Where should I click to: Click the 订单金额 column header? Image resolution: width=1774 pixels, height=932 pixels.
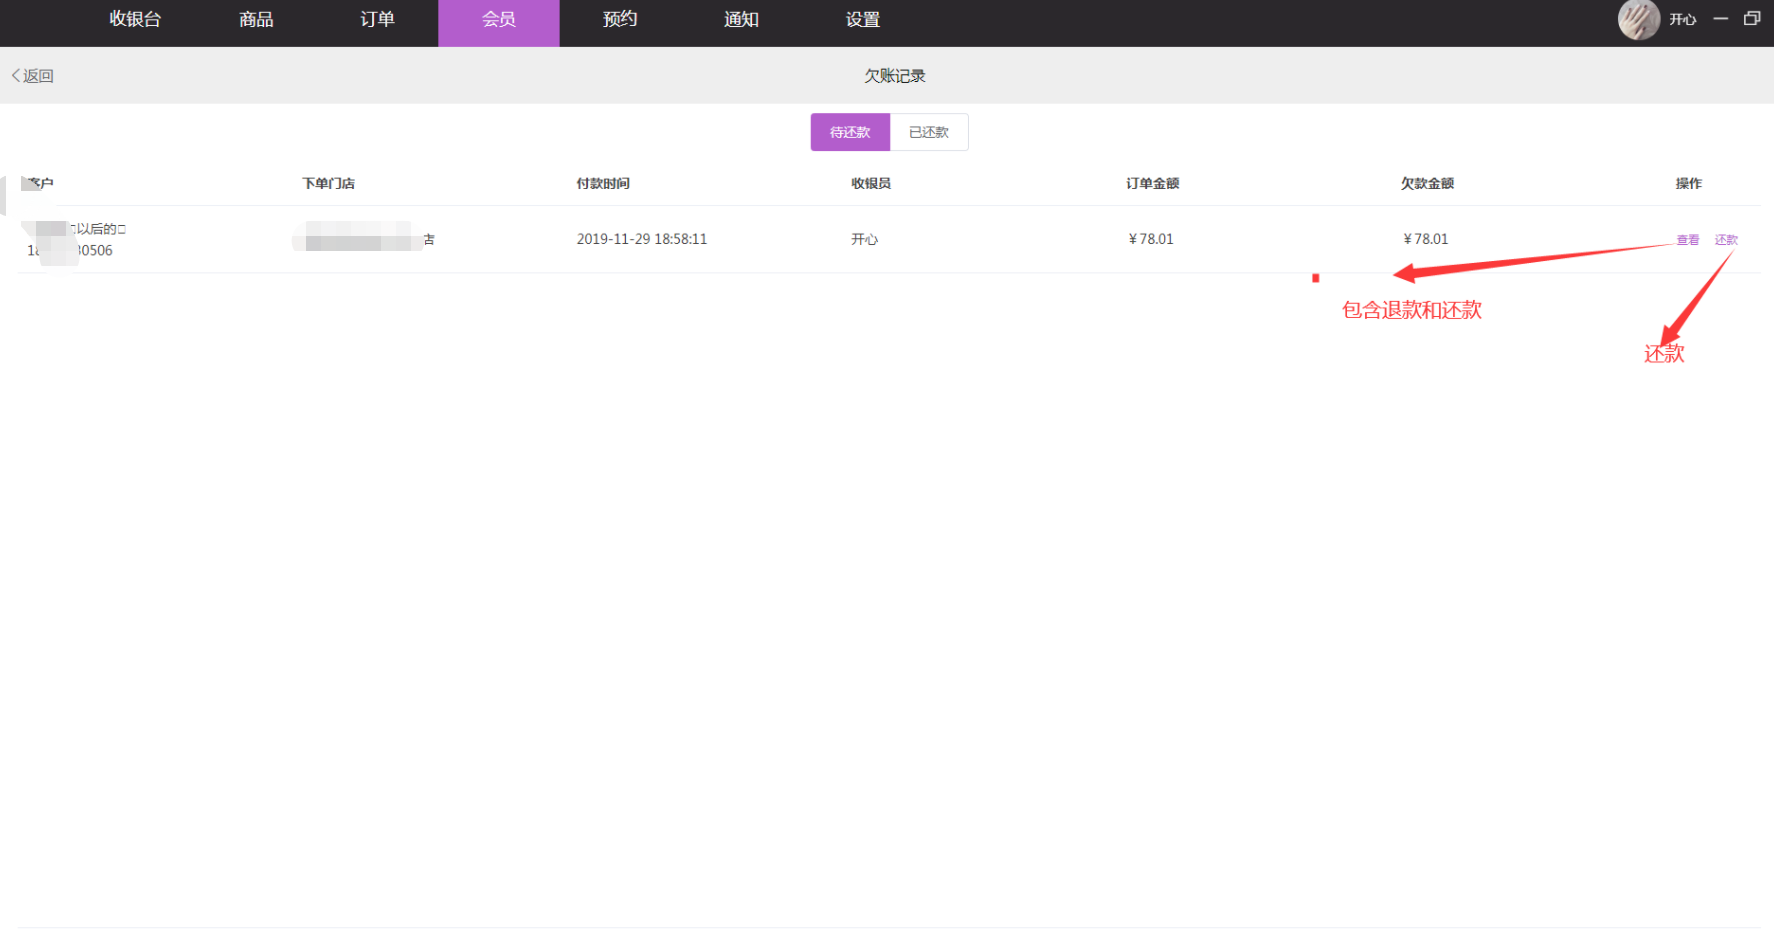1153,183
